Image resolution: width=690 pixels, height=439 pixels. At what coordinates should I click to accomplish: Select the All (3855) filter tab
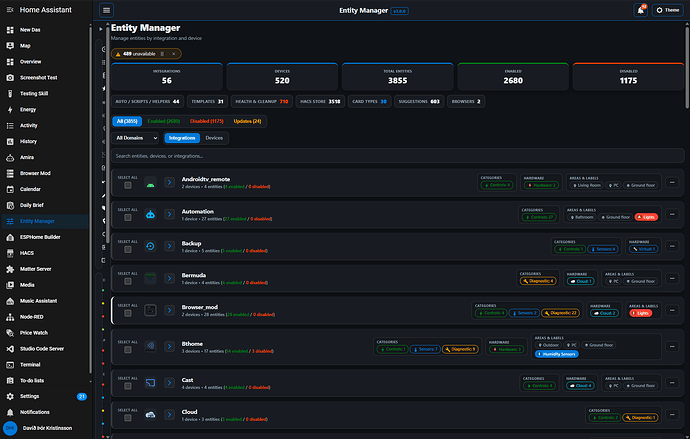[x=127, y=121]
